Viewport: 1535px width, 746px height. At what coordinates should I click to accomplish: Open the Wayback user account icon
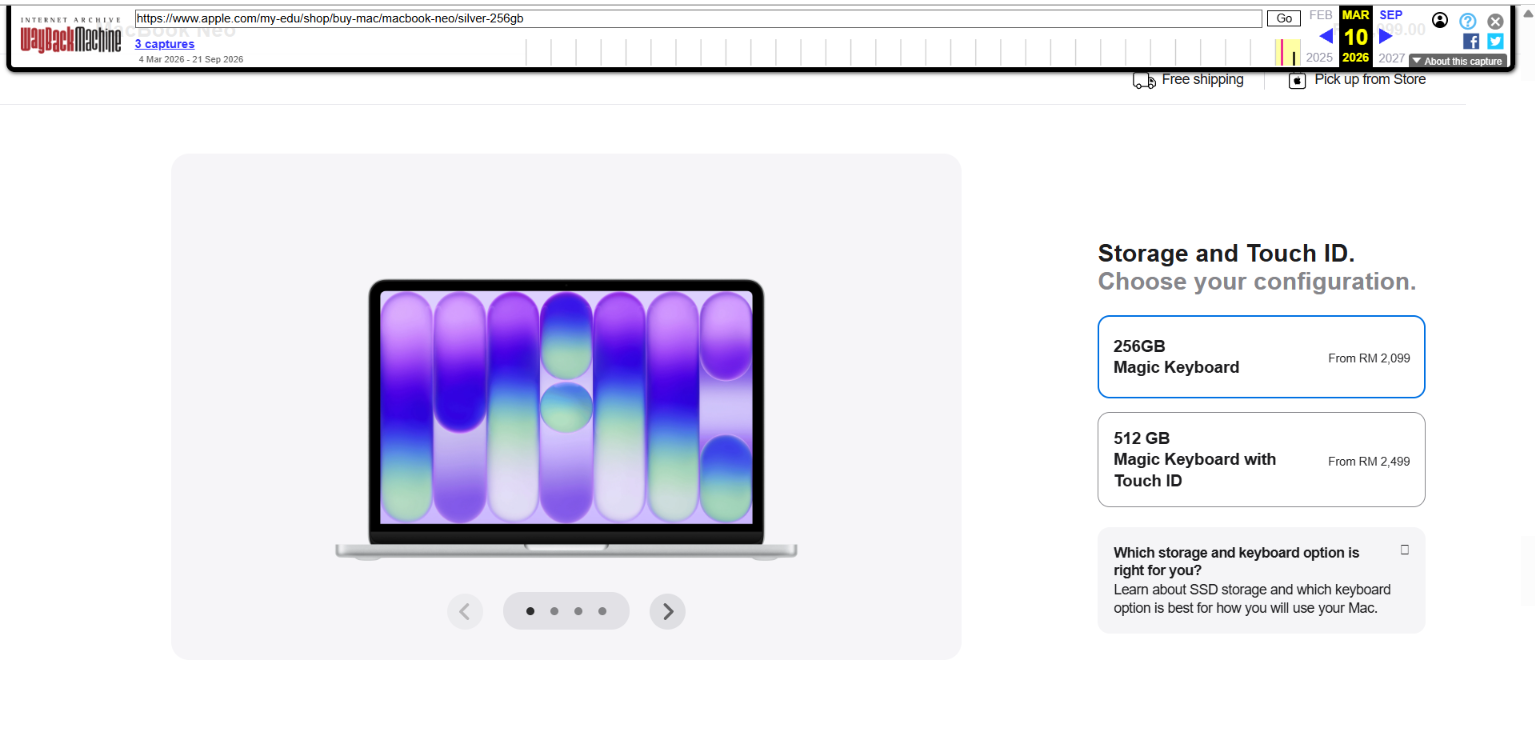(1440, 20)
